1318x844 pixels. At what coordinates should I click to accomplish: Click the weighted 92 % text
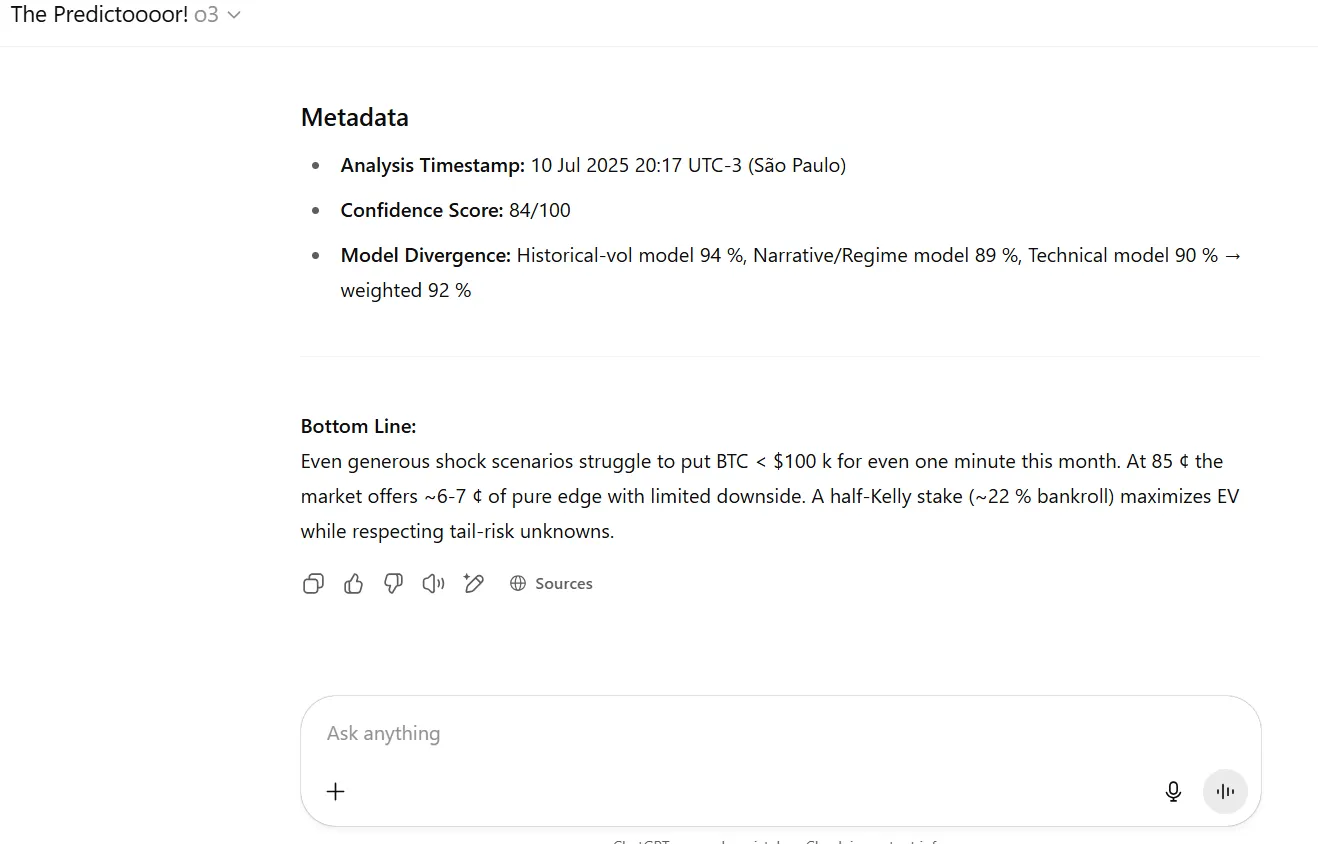pos(405,291)
